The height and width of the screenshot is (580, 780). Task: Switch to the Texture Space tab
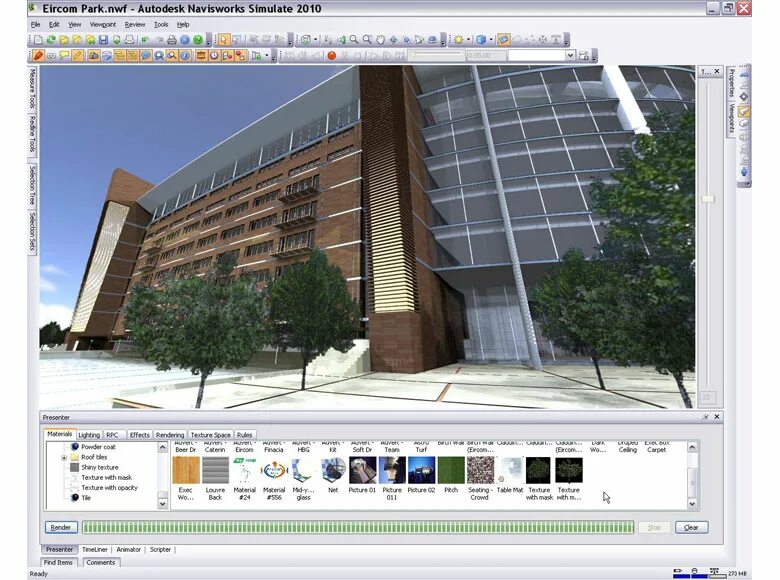pyautogui.click(x=210, y=435)
